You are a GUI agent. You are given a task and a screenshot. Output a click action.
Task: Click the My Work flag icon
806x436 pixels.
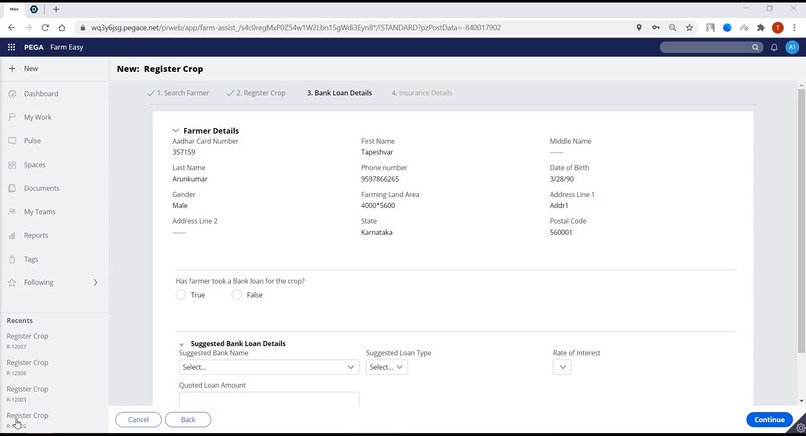coord(12,117)
